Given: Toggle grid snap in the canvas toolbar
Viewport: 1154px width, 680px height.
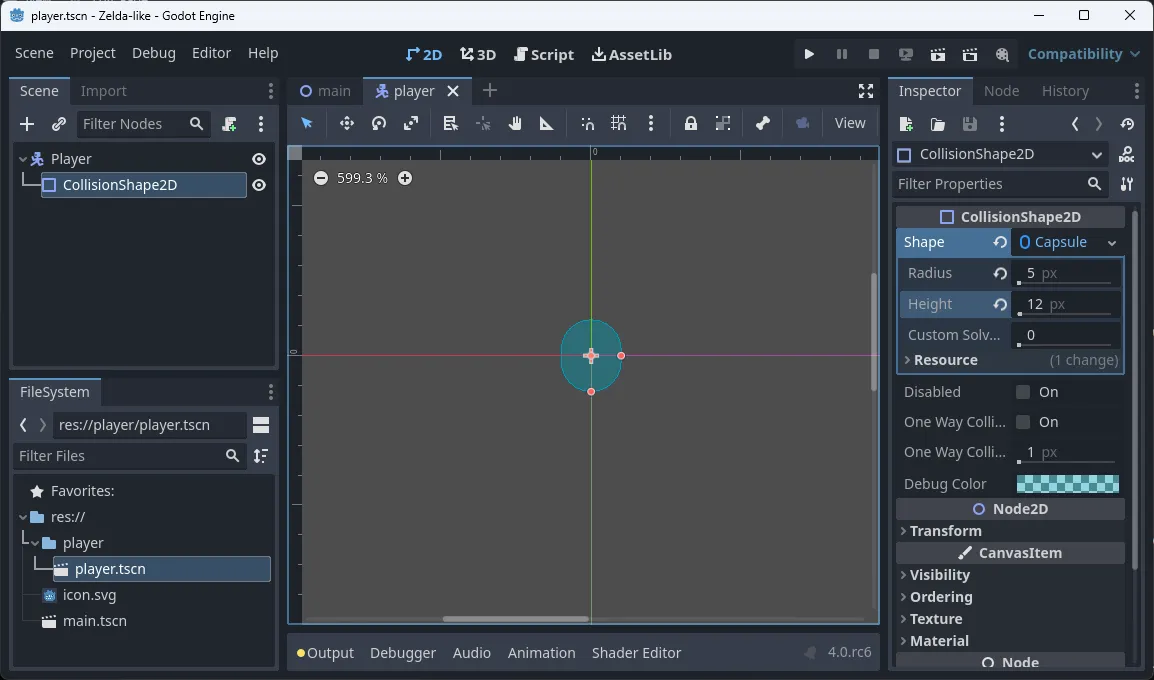Looking at the screenshot, I should pyautogui.click(x=619, y=123).
